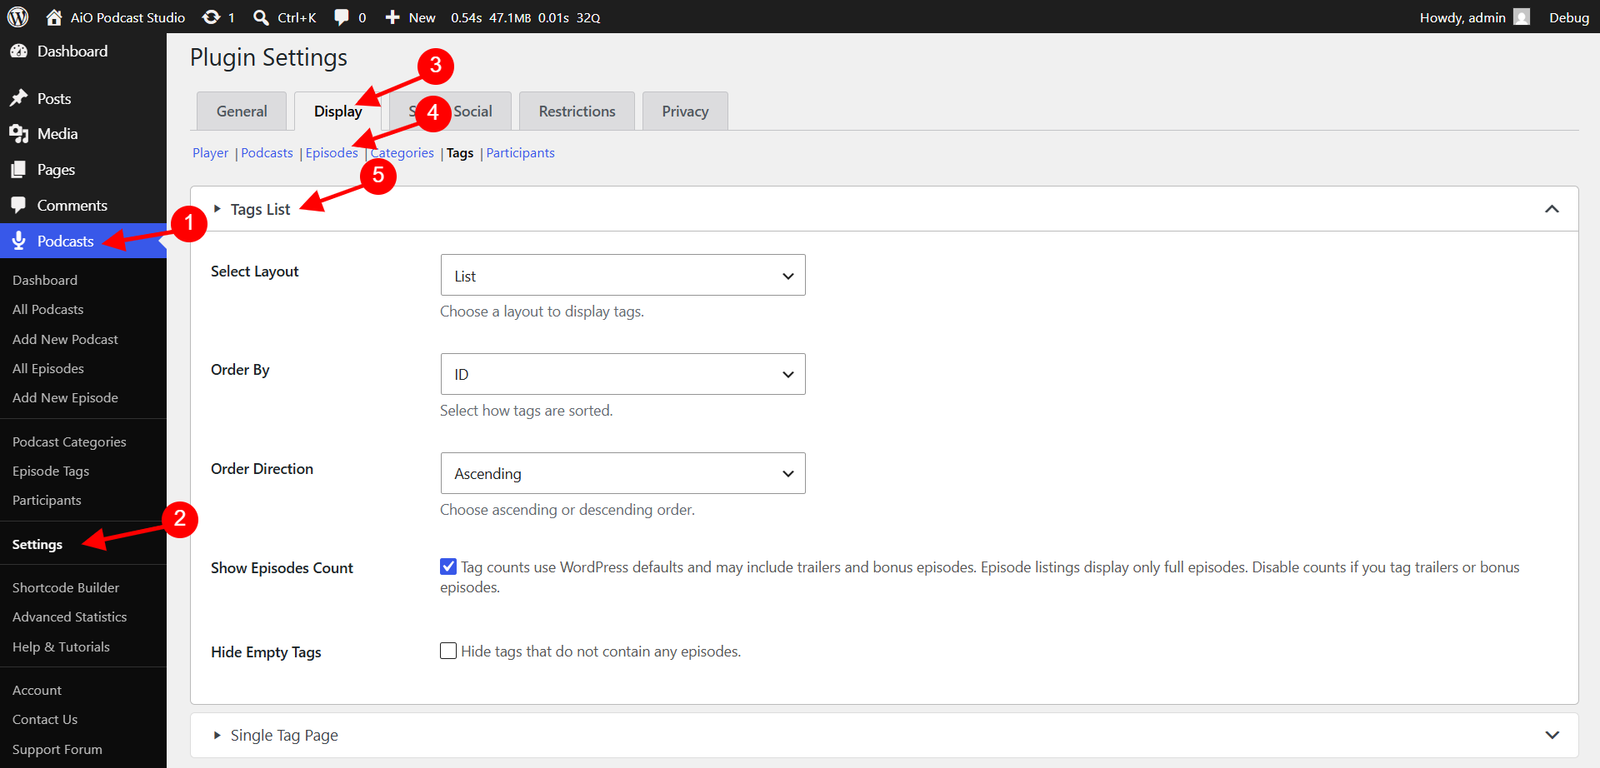Viewport: 1600px width, 768px height.
Task: Click the Dashboard gauge icon in sidebar
Action: pyautogui.click(x=18, y=51)
